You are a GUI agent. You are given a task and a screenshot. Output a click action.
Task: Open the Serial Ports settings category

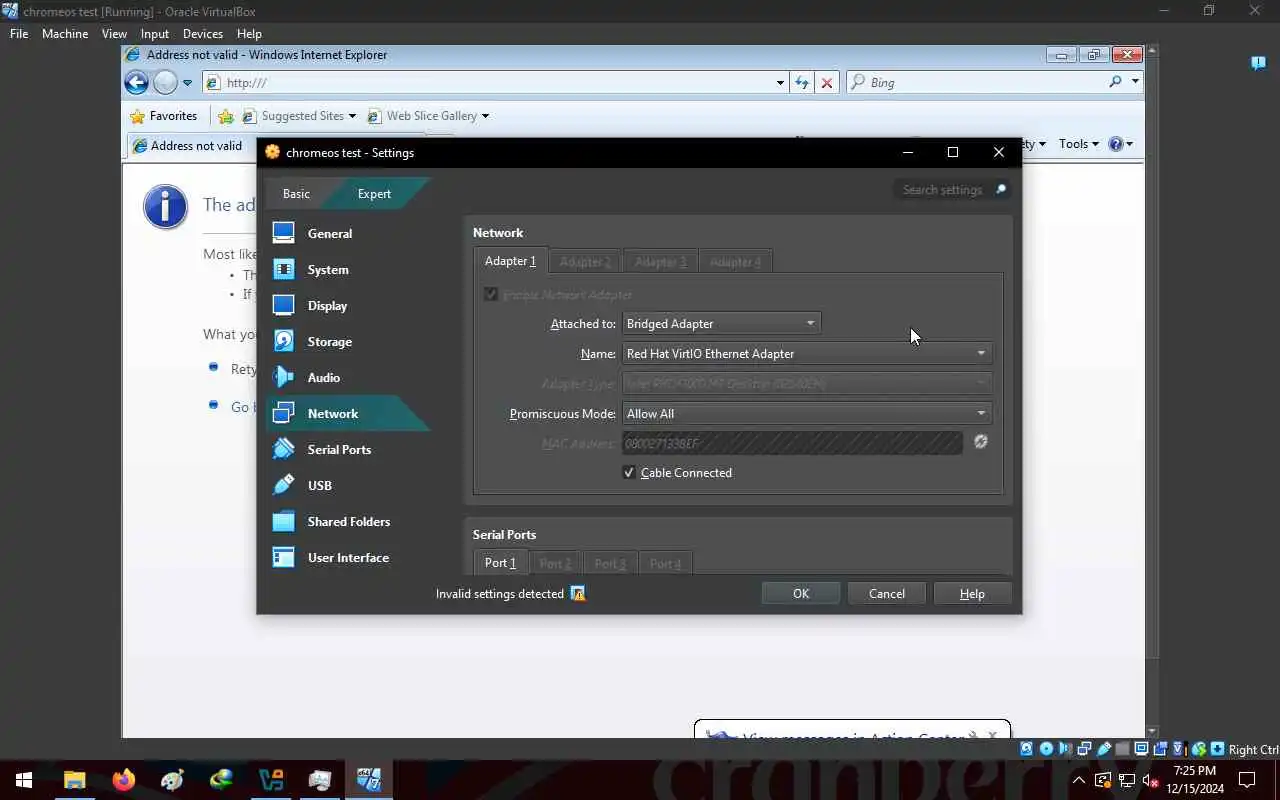click(348, 449)
